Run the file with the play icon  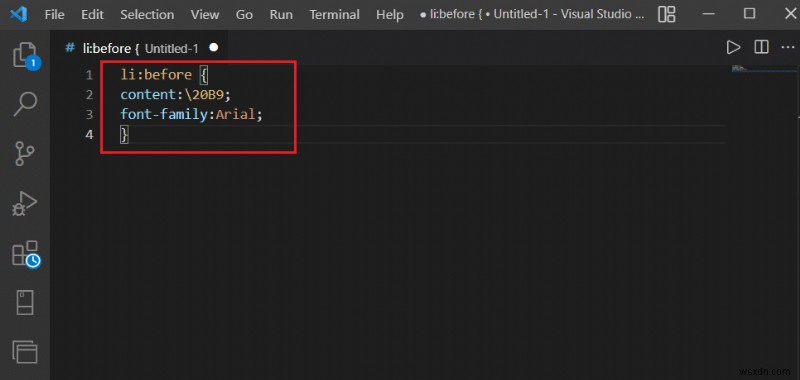(x=733, y=47)
